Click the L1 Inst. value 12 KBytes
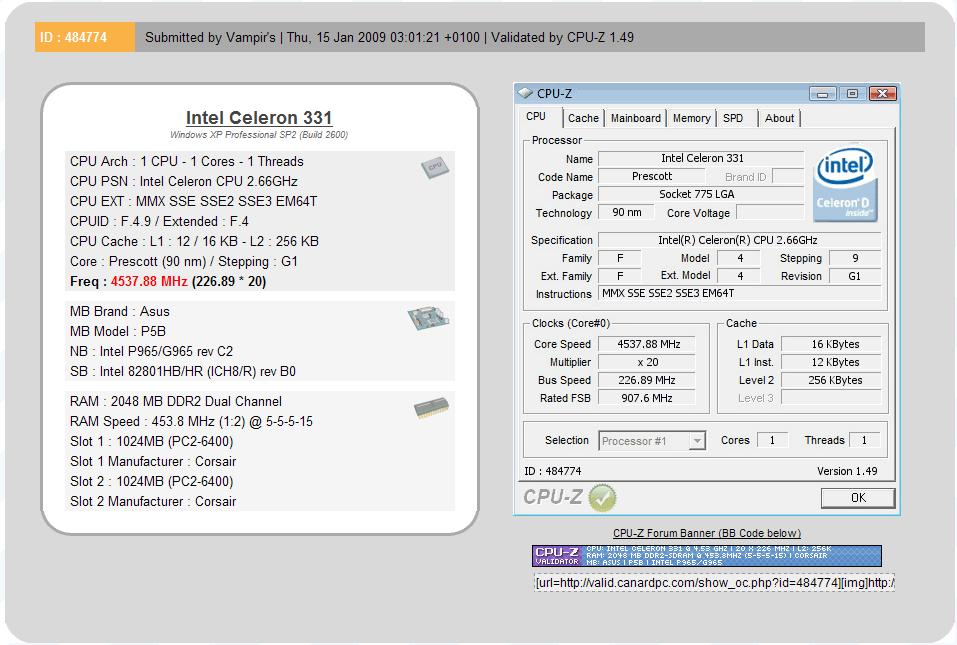 click(831, 362)
